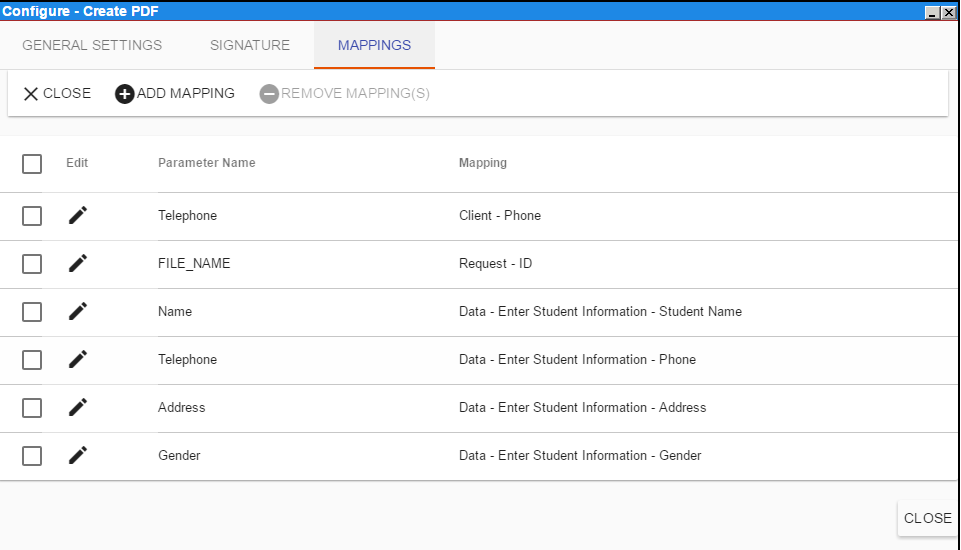Image resolution: width=961 pixels, height=550 pixels.
Task: Toggle the select-all checkbox in header
Action: pyautogui.click(x=32, y=164)
